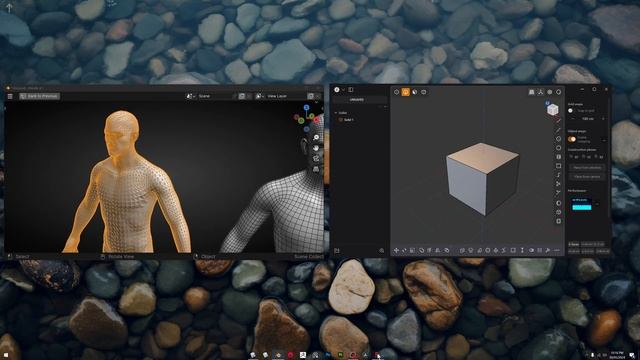Click the Blender viewport zoom magnifier icon
640x360 pixels.
(x=316, y=138)
